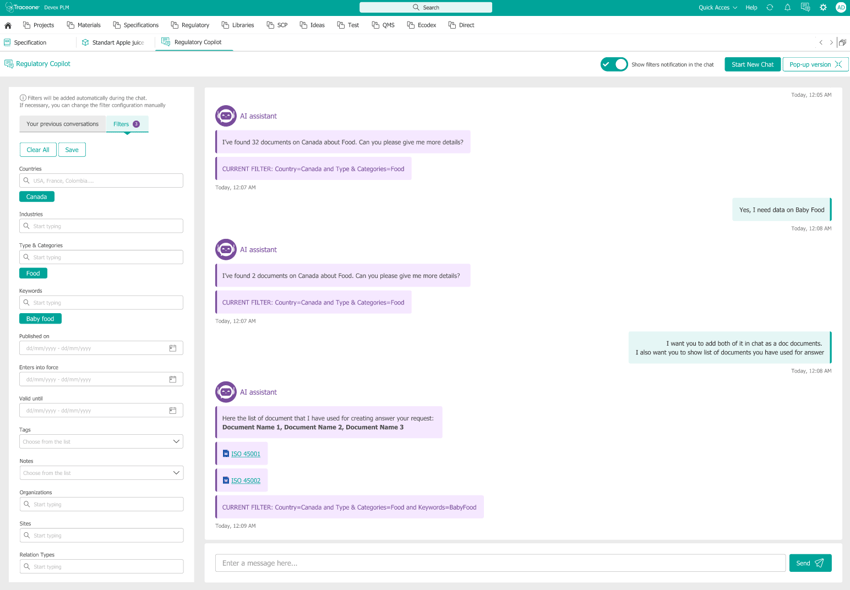Viewport: 850px width, 590px height.
Task: Click the AD user avatar
Action: pos(841,7)
